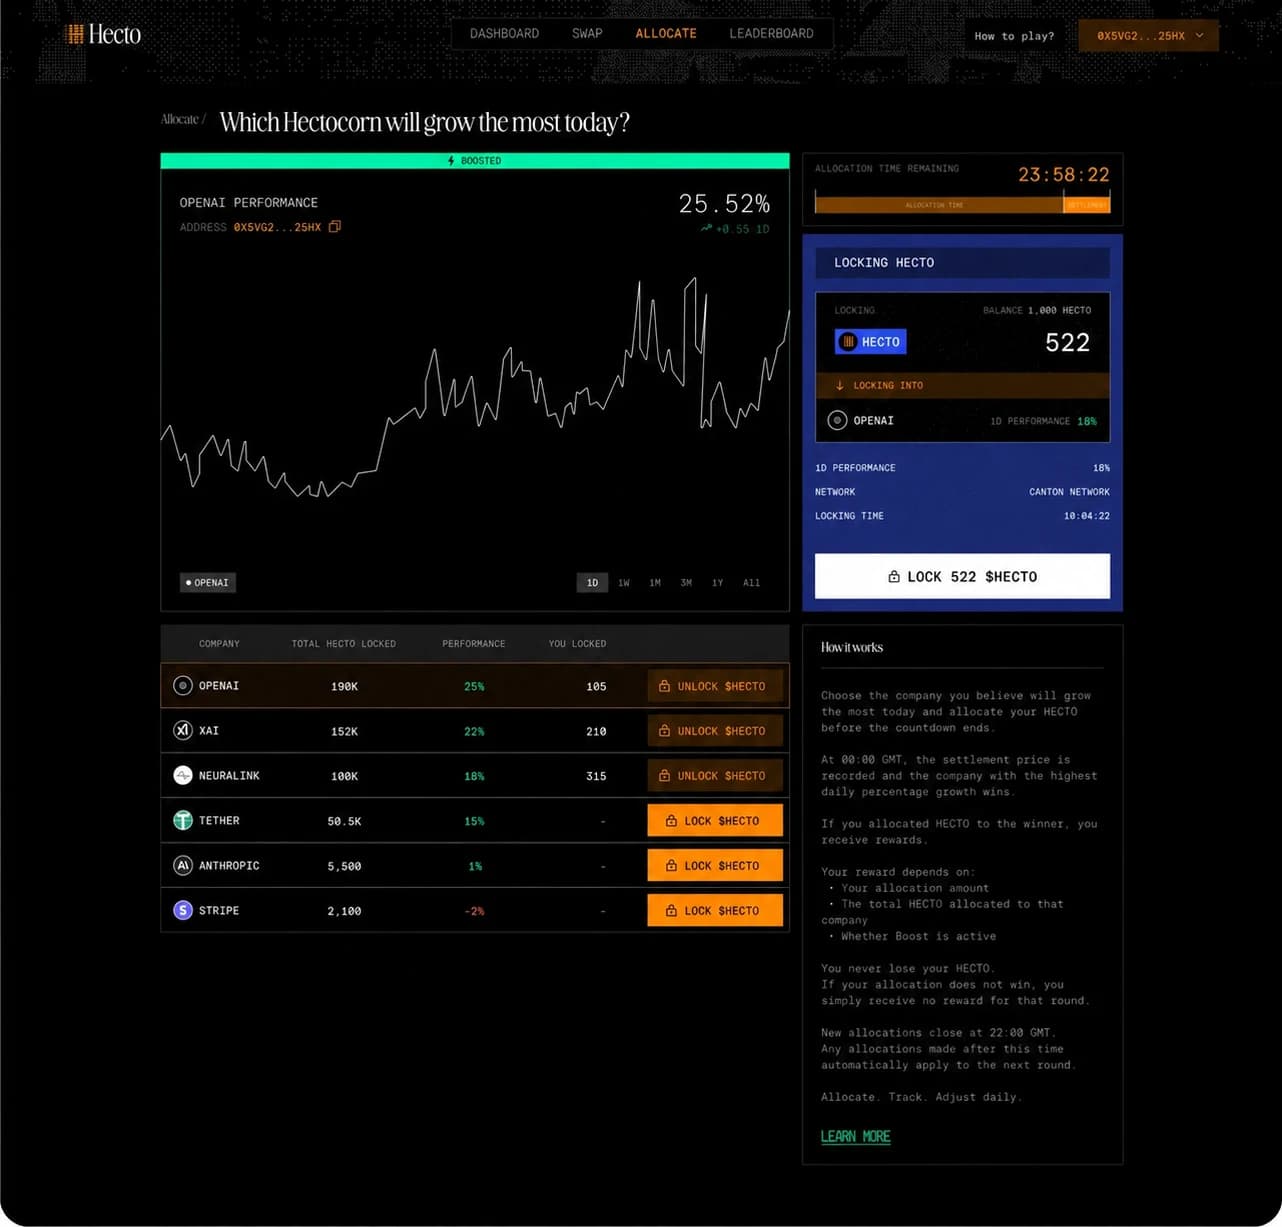The height and width of the screenshot is (1227, 1282).
Task: Click the Company column header
Action: point(219,644)
